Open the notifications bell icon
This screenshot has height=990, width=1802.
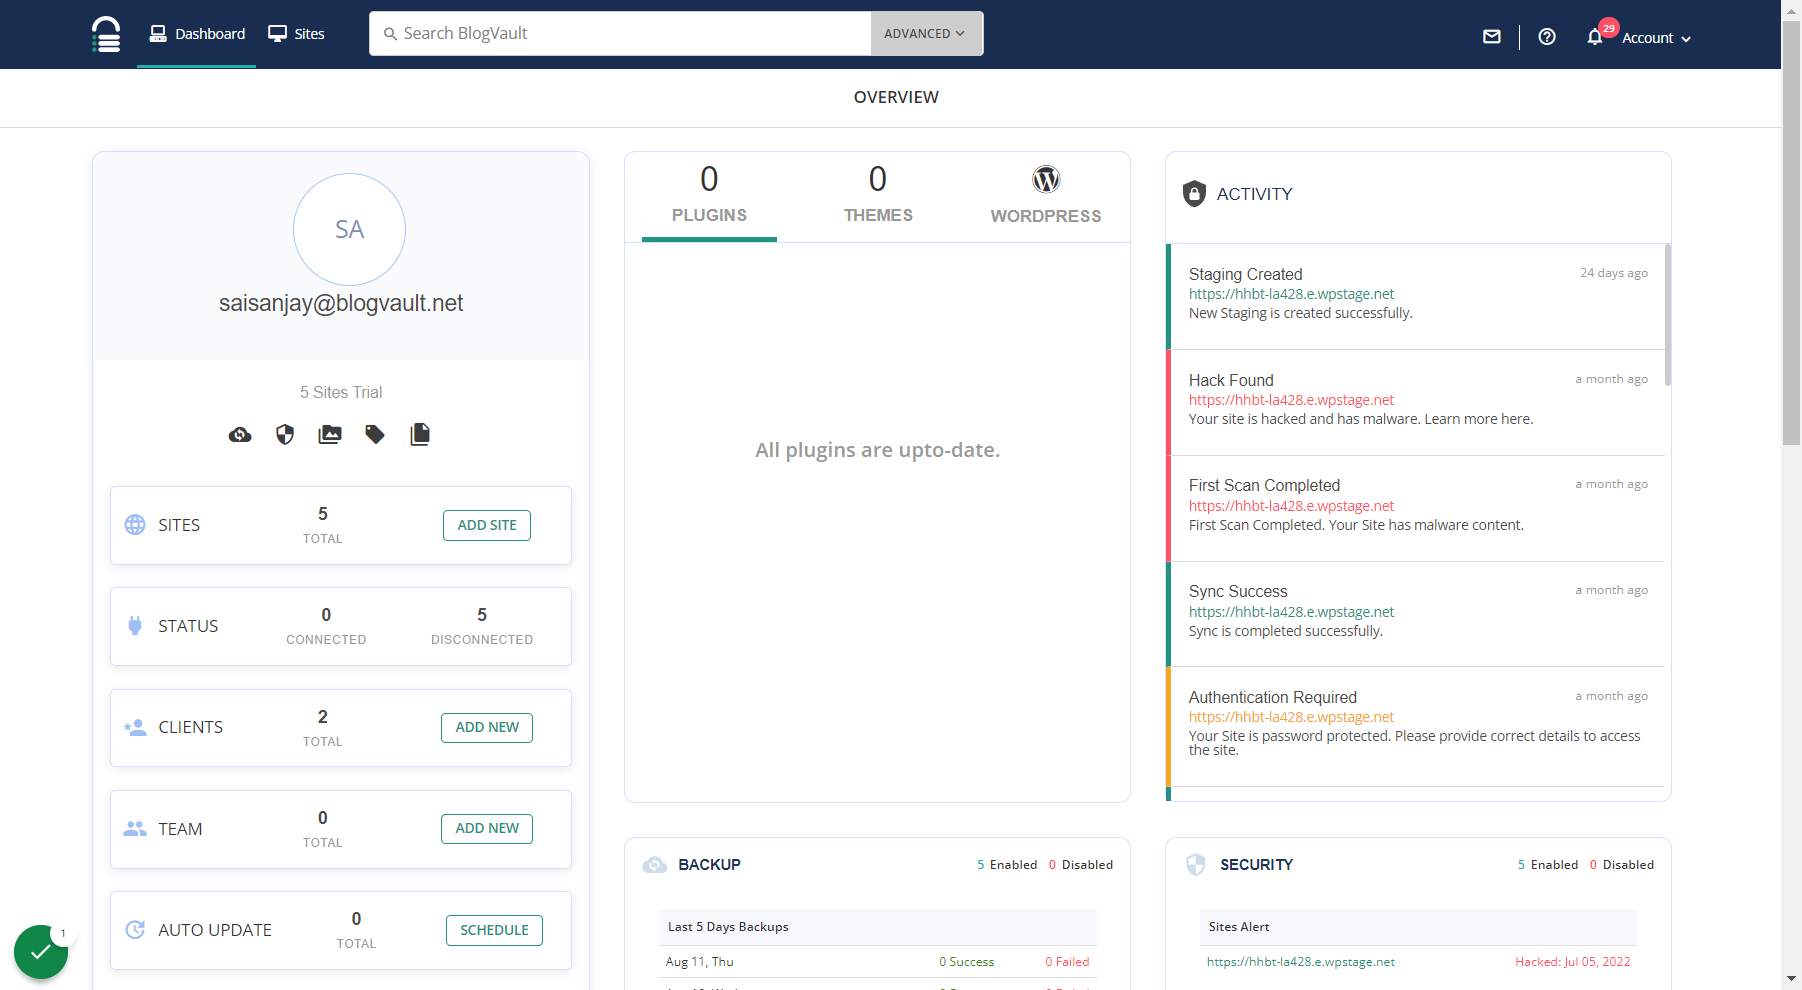(x=1595, y=37)
